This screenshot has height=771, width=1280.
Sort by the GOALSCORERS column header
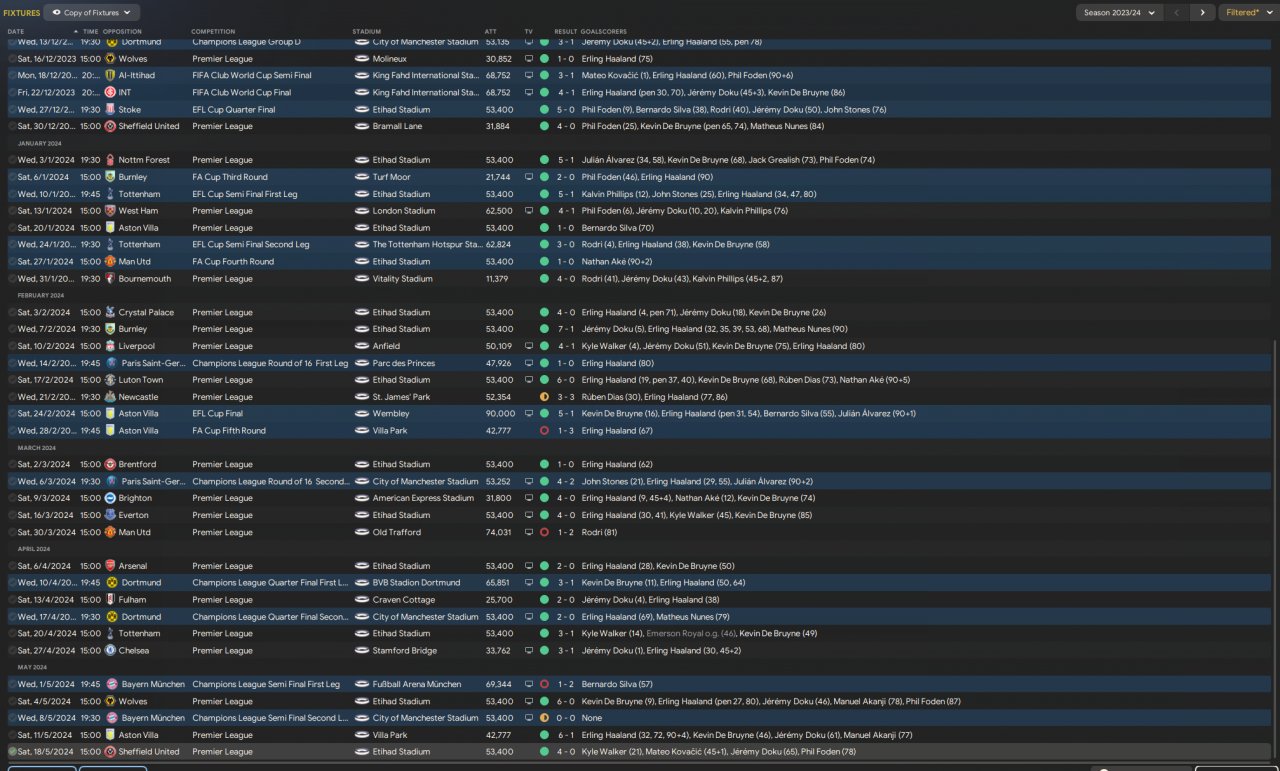coord(603,32)
